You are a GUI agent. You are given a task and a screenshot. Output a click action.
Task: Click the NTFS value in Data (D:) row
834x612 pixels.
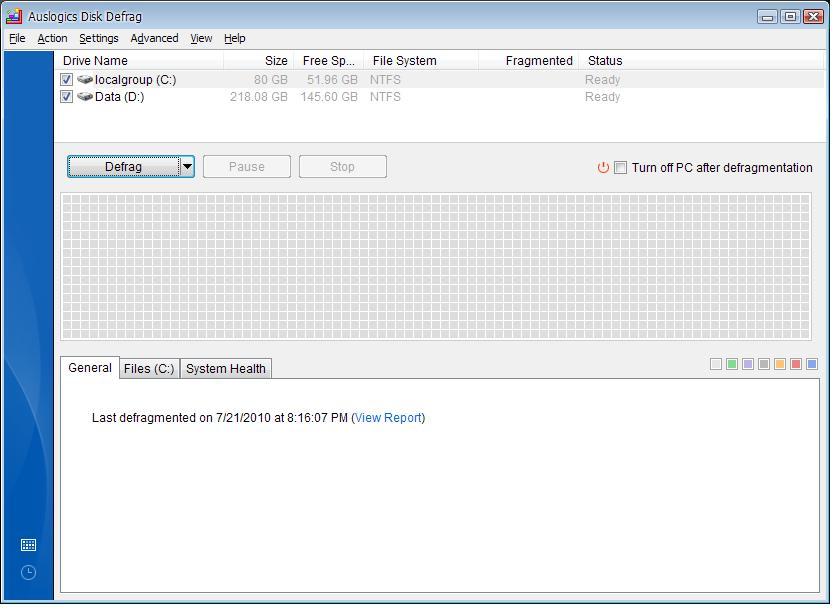[386, 97]
